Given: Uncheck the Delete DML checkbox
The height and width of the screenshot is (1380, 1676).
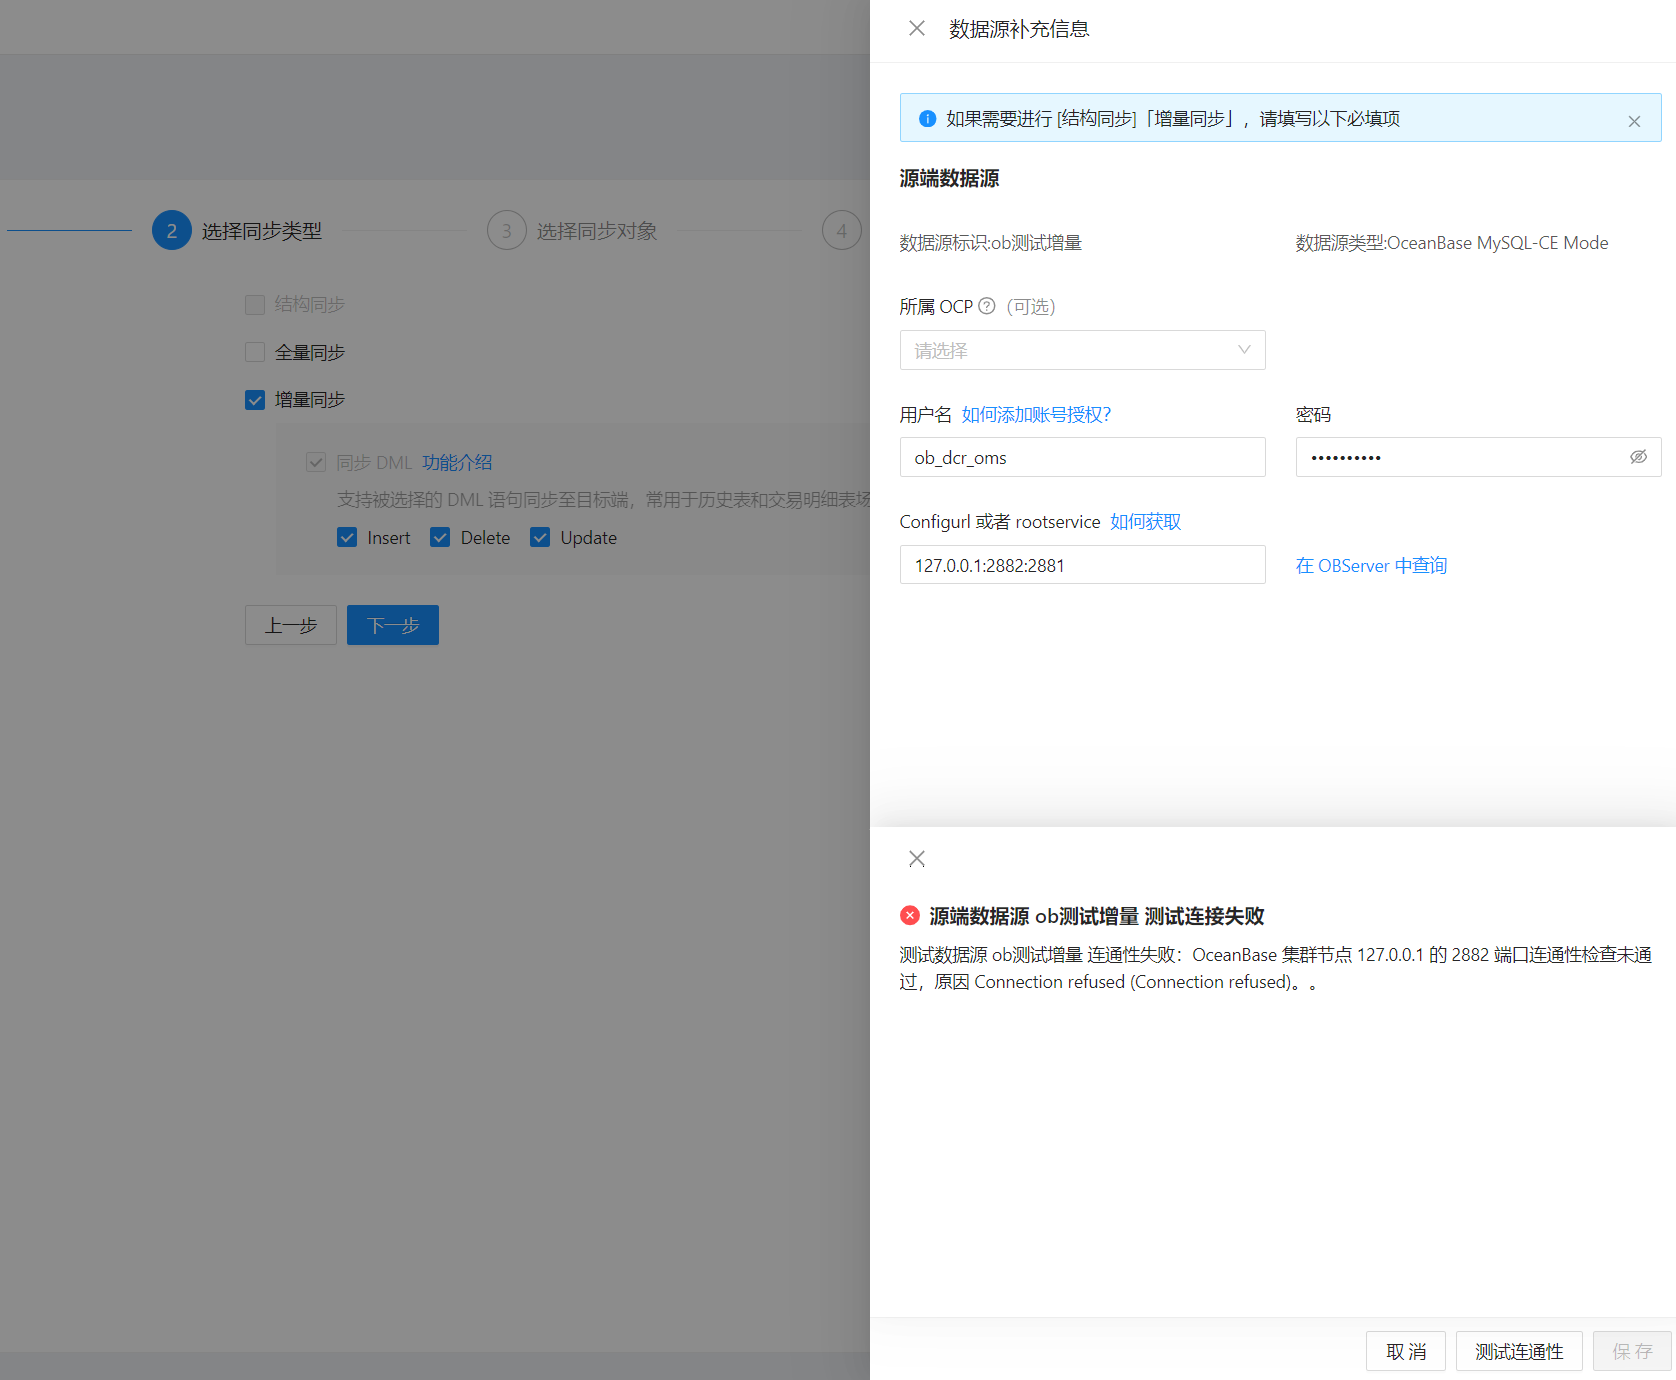Looking at the screenshot, I should (x=440, y=537).
